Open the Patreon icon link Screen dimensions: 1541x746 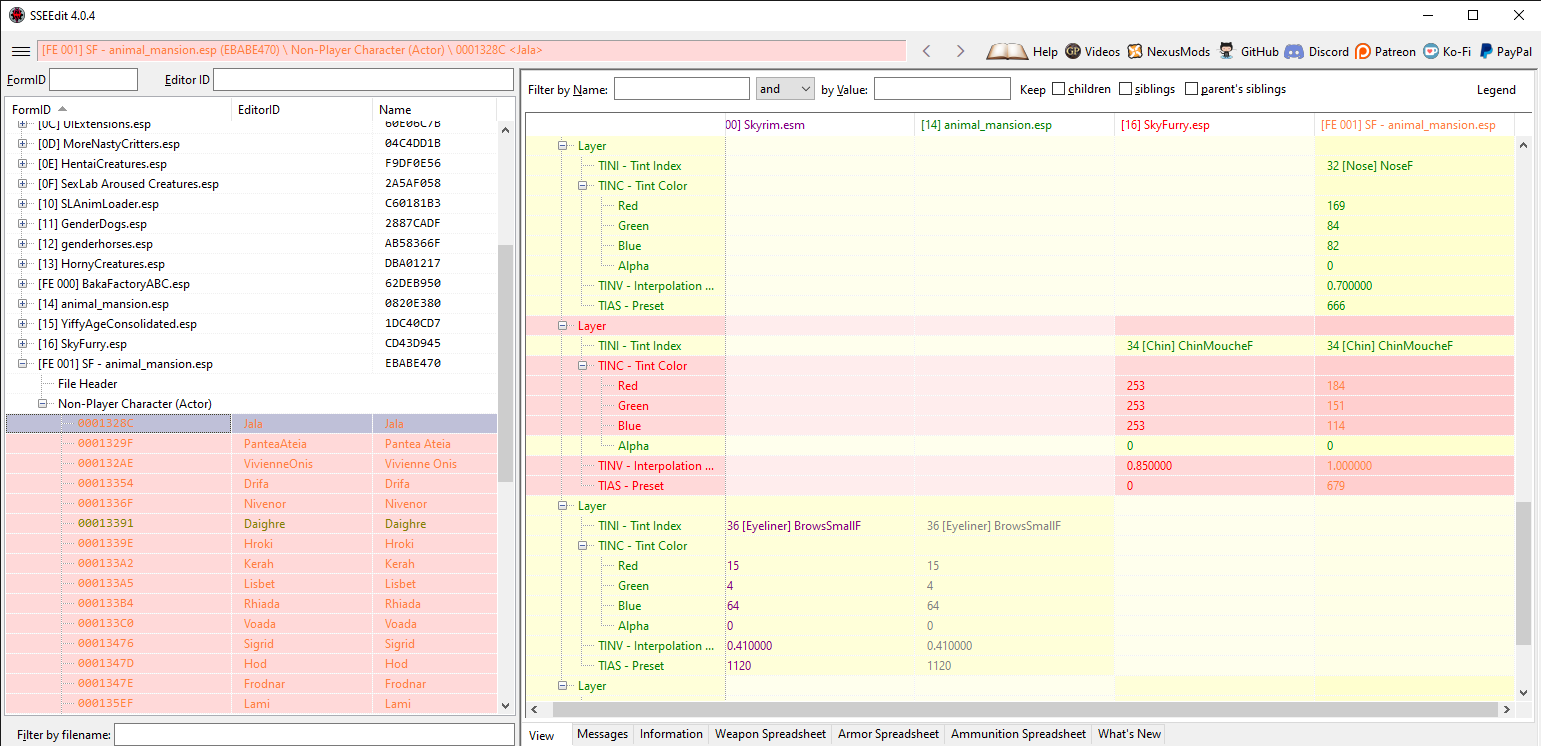[1363, 51]
